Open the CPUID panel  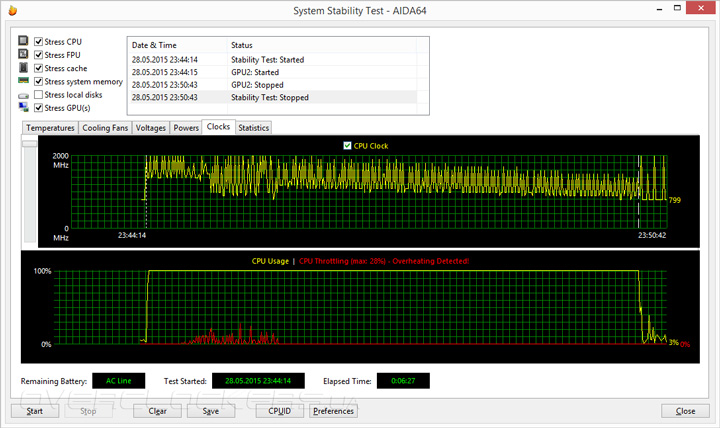point(280,411)
